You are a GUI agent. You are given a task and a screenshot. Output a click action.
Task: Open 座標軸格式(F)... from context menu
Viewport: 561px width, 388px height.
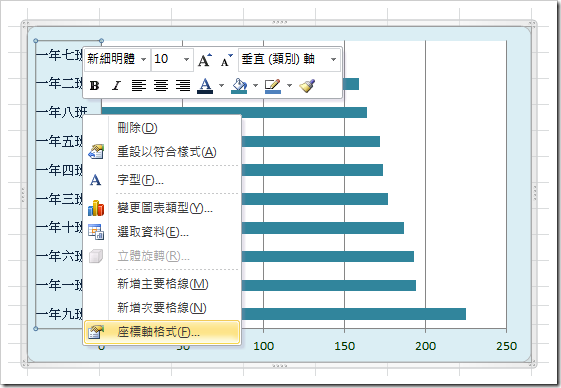(162, 332)
